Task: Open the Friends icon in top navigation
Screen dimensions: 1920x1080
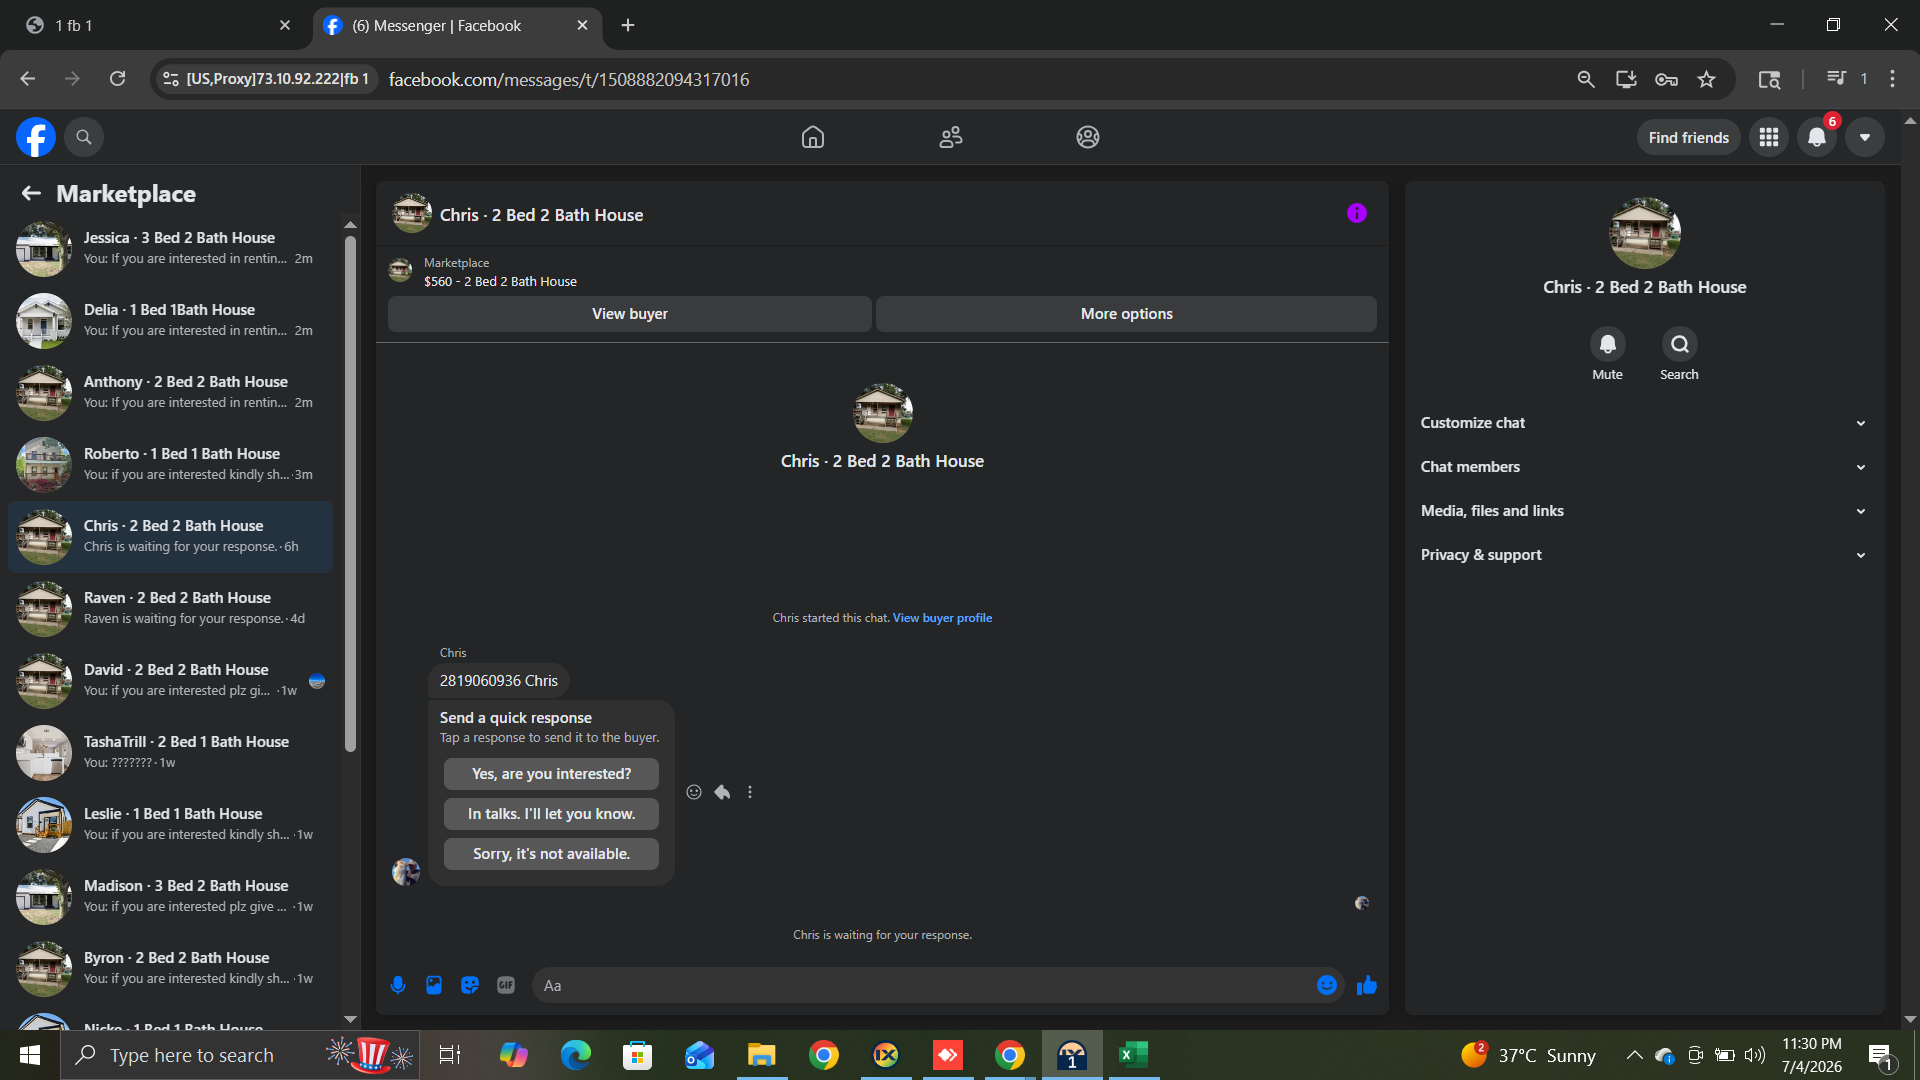Action: [x=951, y=137]
